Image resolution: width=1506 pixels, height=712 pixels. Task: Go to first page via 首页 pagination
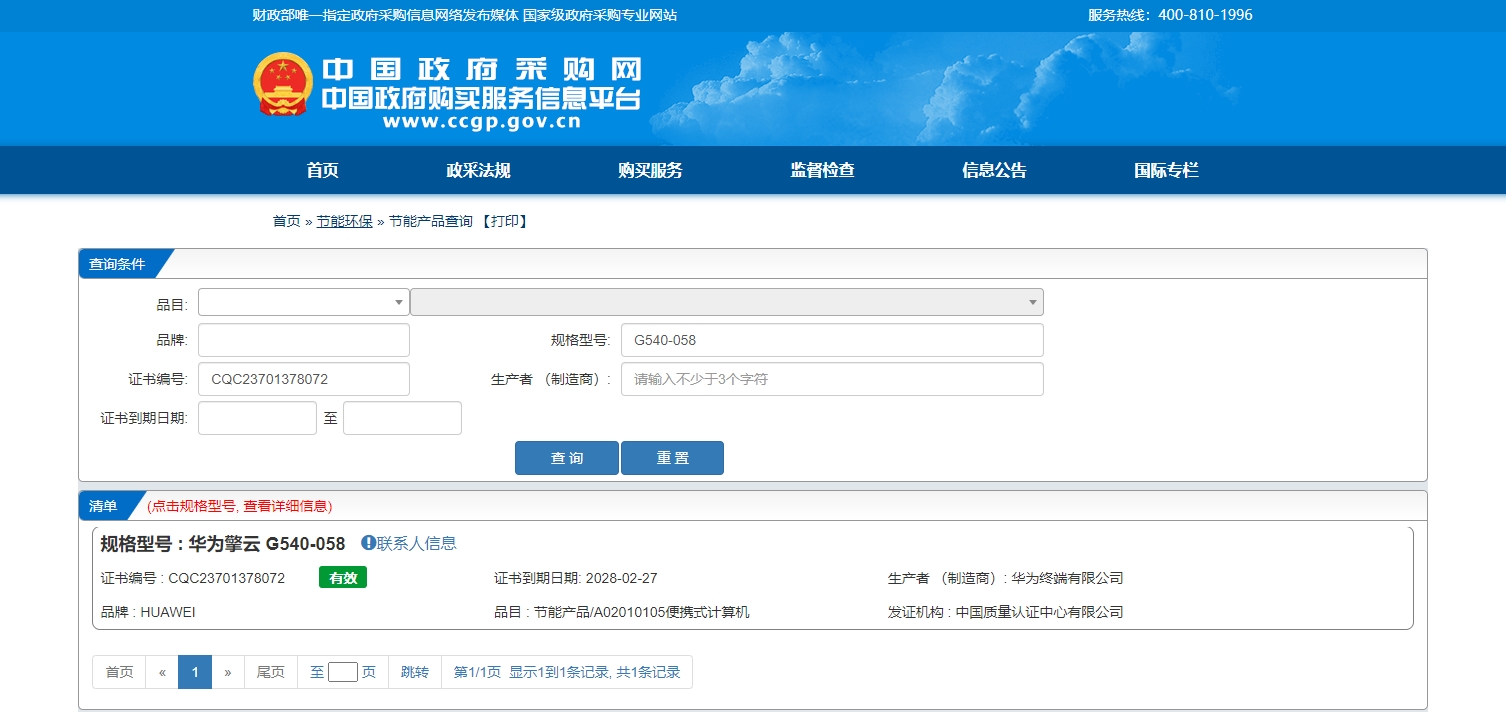coord(119,672)
